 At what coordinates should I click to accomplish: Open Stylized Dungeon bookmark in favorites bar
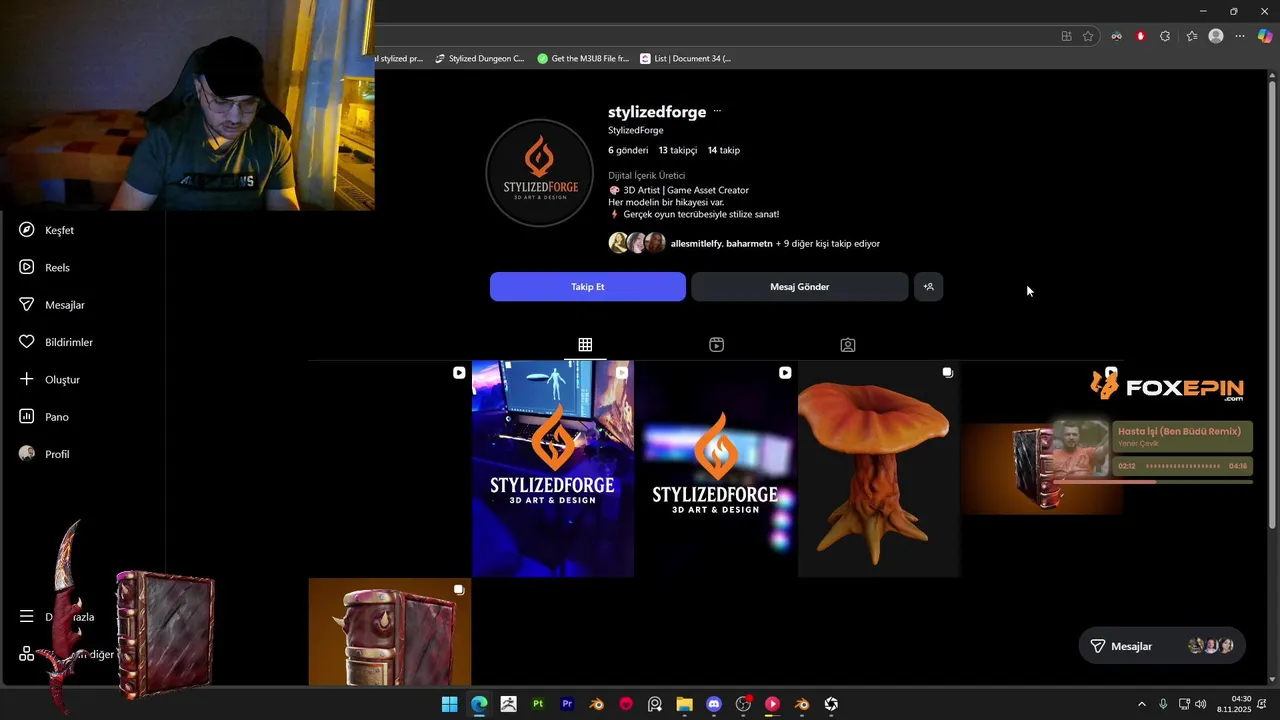pyautogui.click(x=480, y=59)
